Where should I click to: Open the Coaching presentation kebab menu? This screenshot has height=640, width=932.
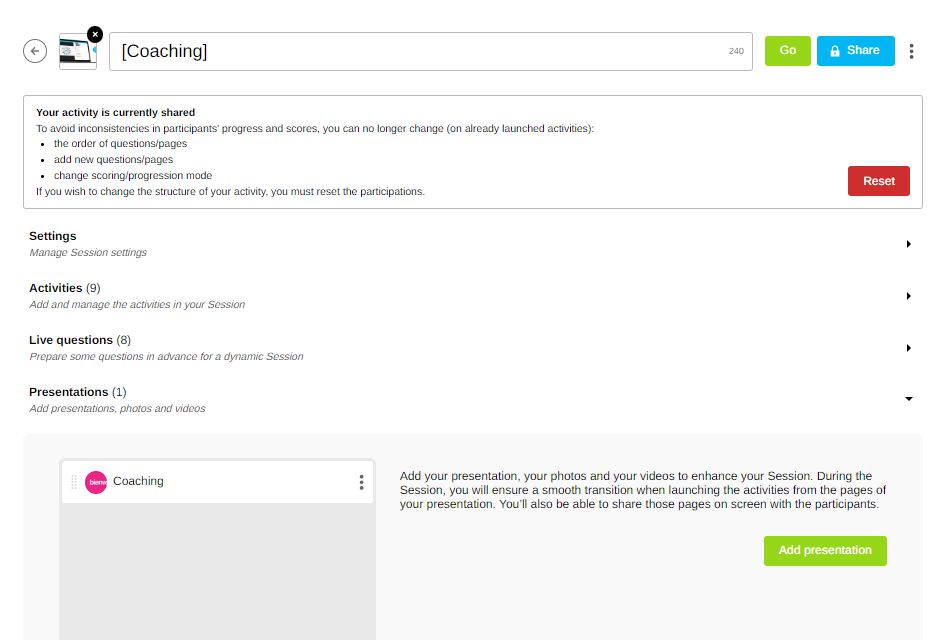(x=361, y=482)
